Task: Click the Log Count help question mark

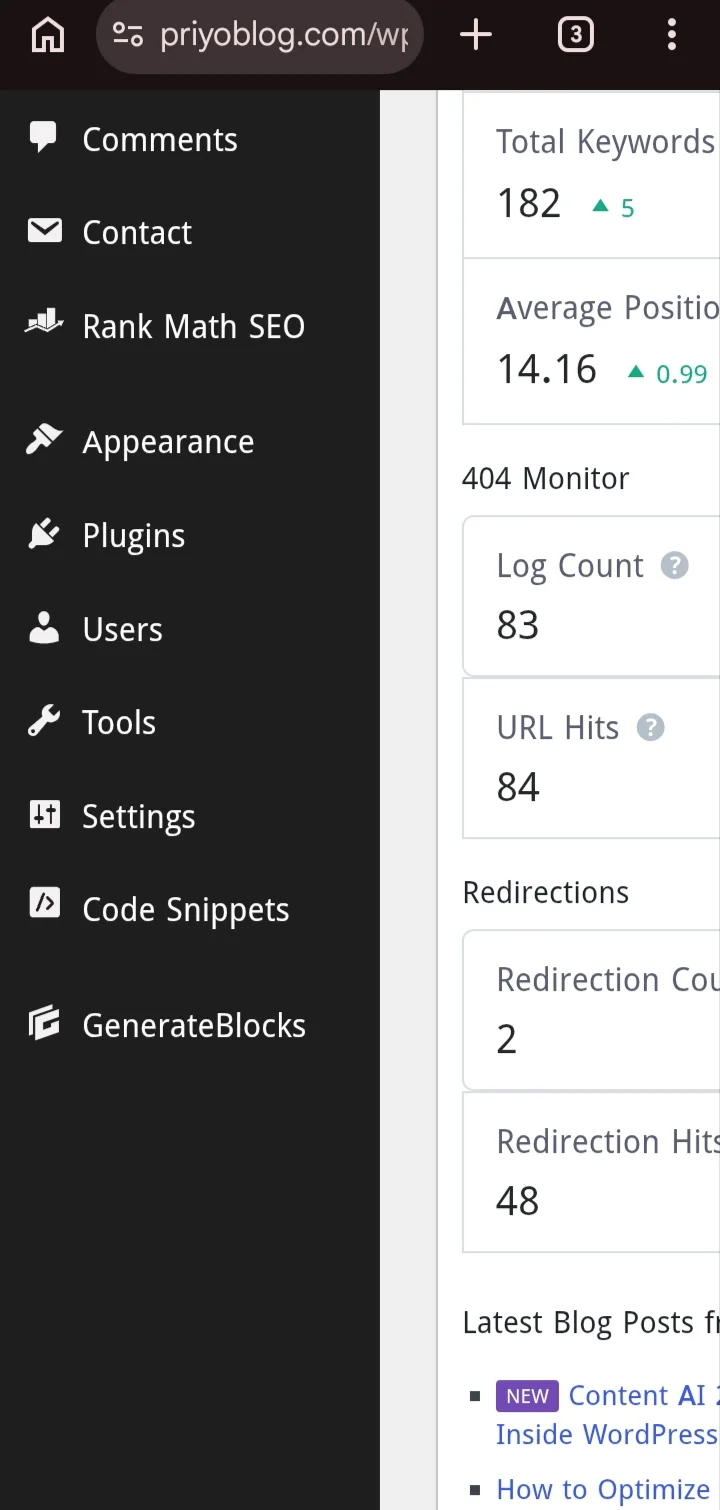Action: click(x=675, y=566)
